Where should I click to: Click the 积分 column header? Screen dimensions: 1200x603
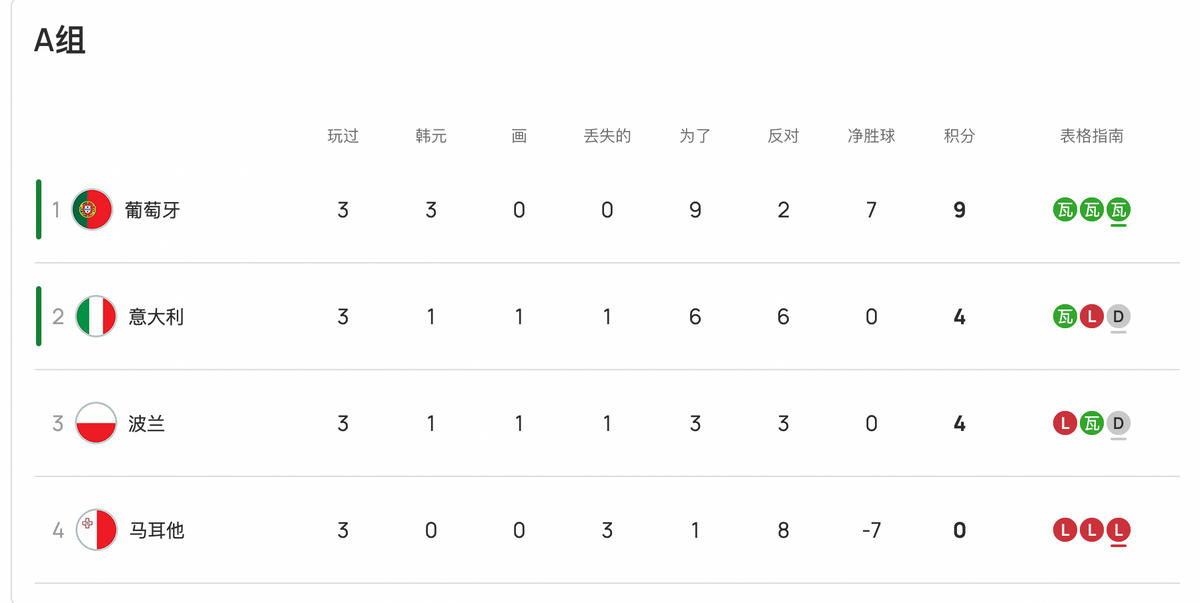click(x=959, y=136)
